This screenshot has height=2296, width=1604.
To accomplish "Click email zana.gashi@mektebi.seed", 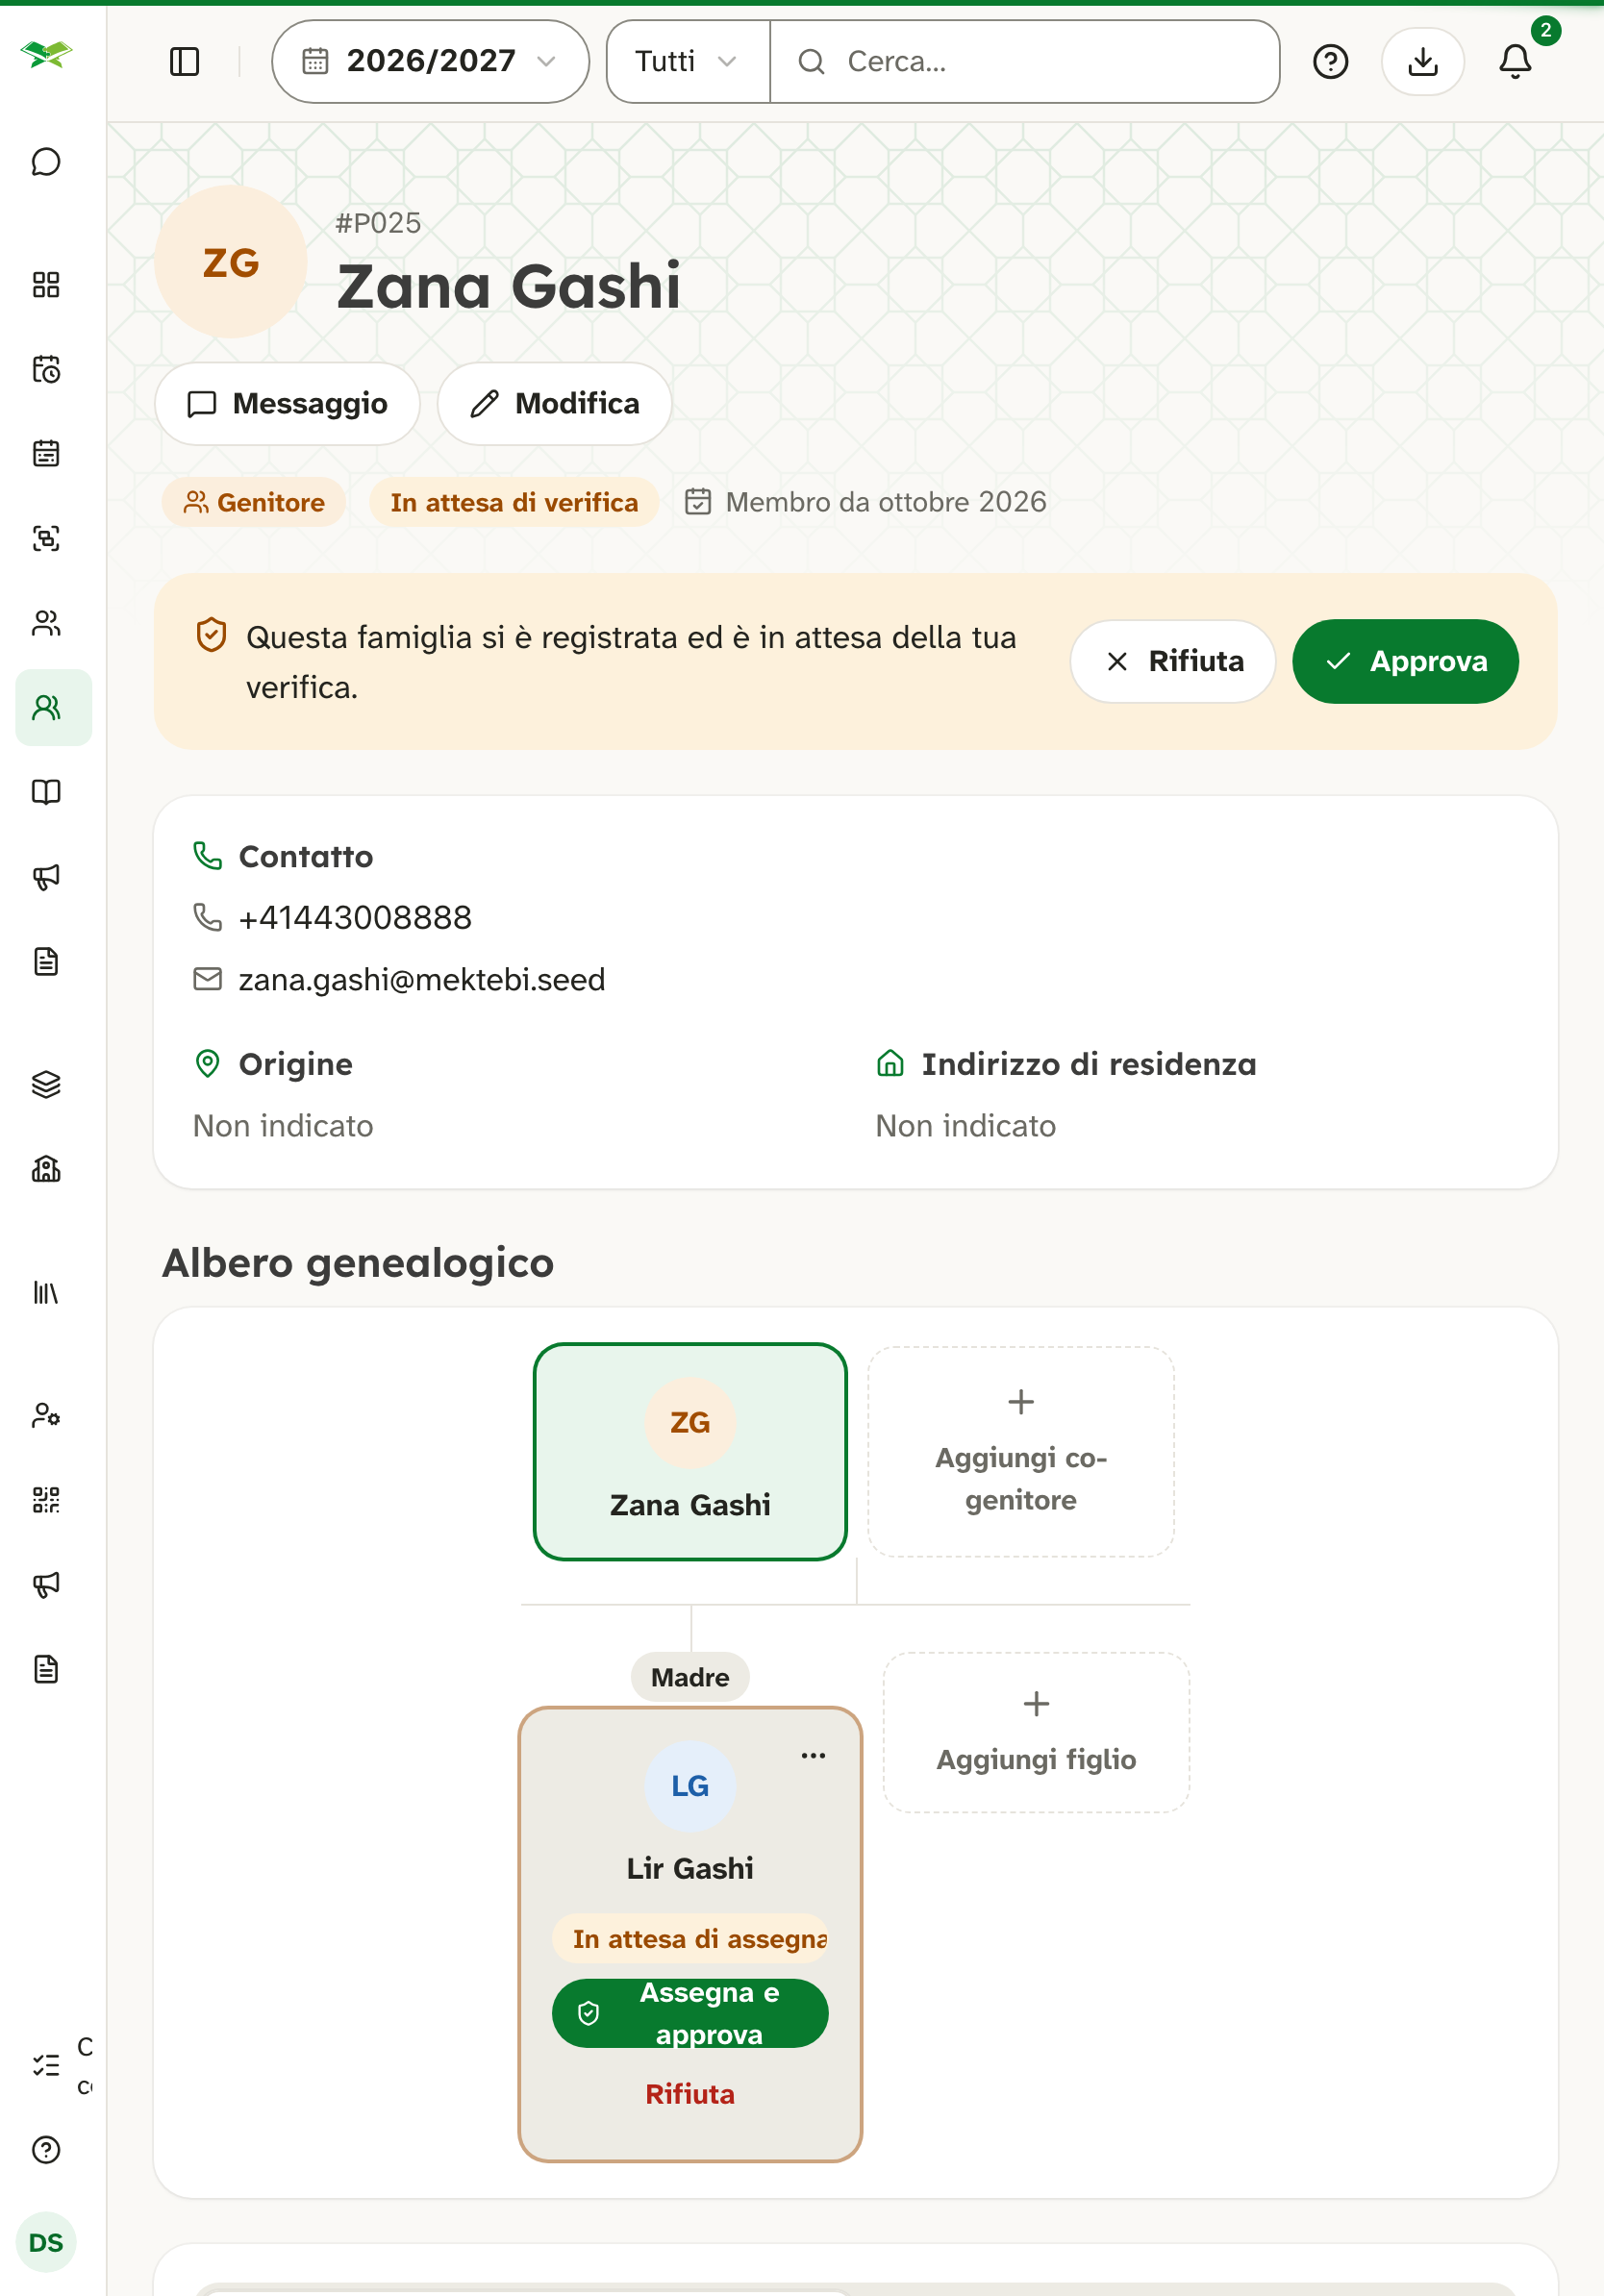I will coord(421,979).
